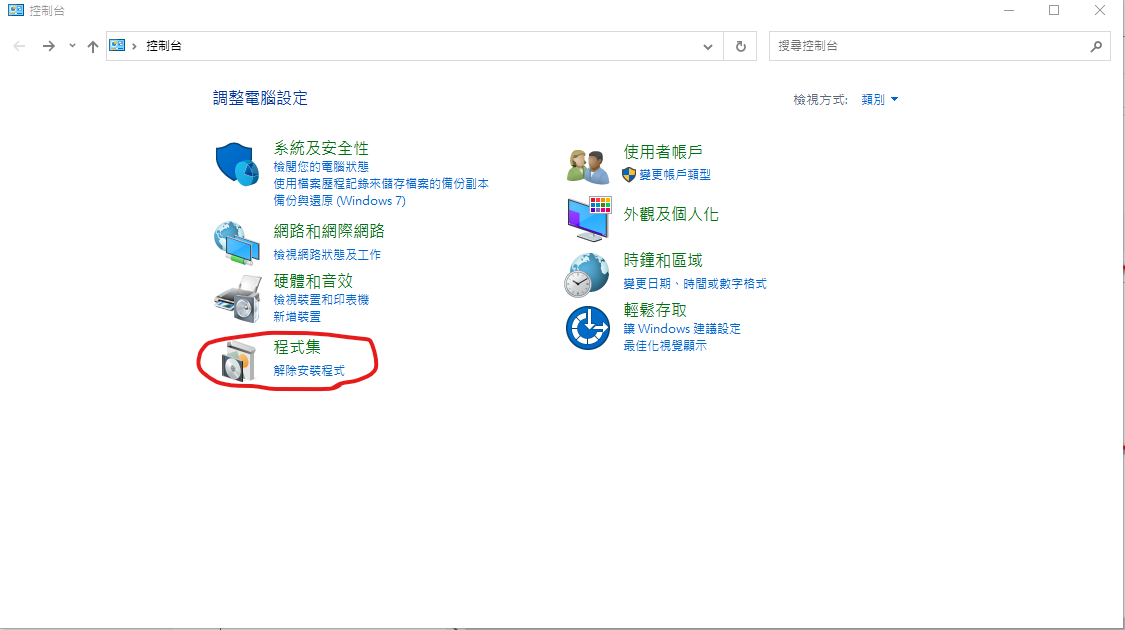The image size is (1125, 630).
Task: Click the 使用者帳戶 people icon
Action: coord(588,166)
